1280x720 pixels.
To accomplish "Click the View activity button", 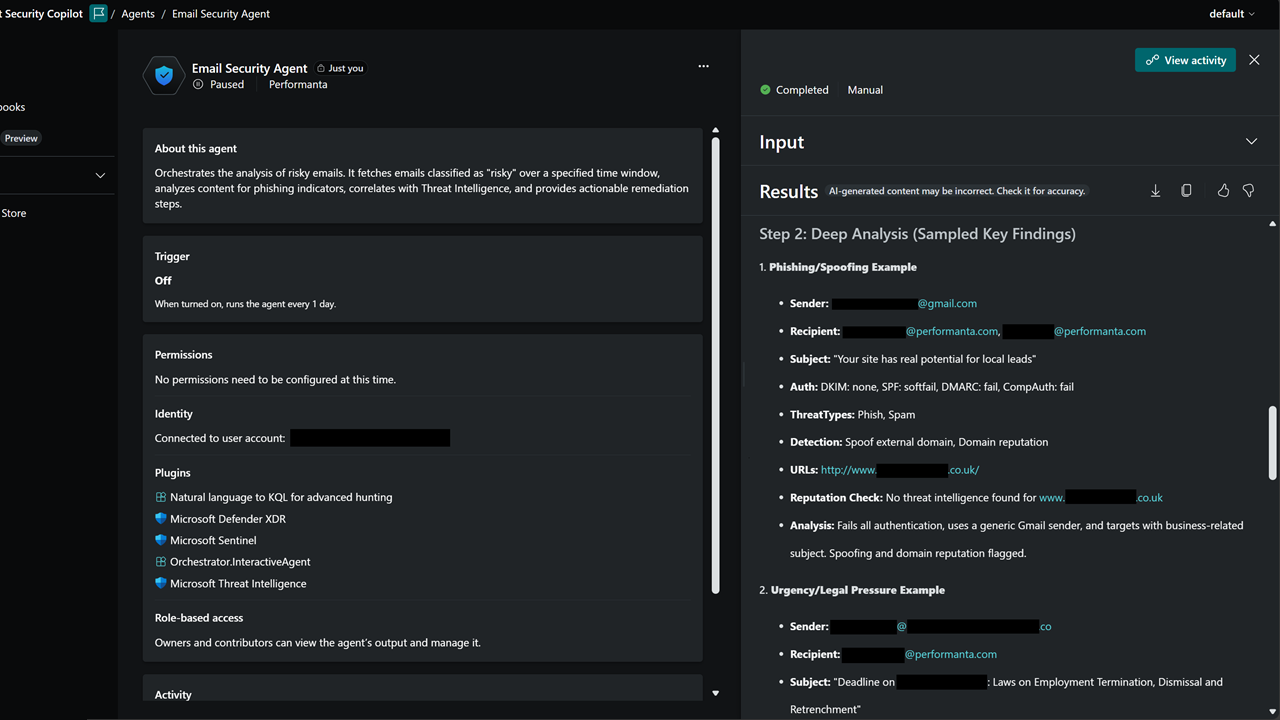I will [x=1186, y=60].
